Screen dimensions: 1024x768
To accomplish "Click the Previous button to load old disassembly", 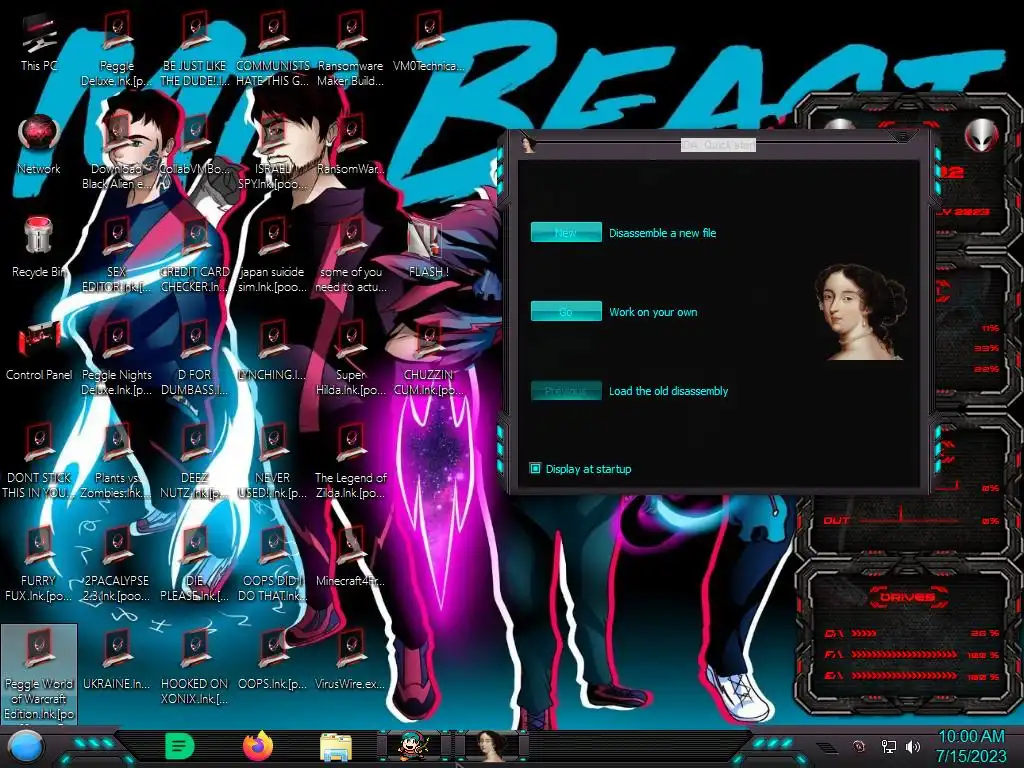I will click(566, 391).
